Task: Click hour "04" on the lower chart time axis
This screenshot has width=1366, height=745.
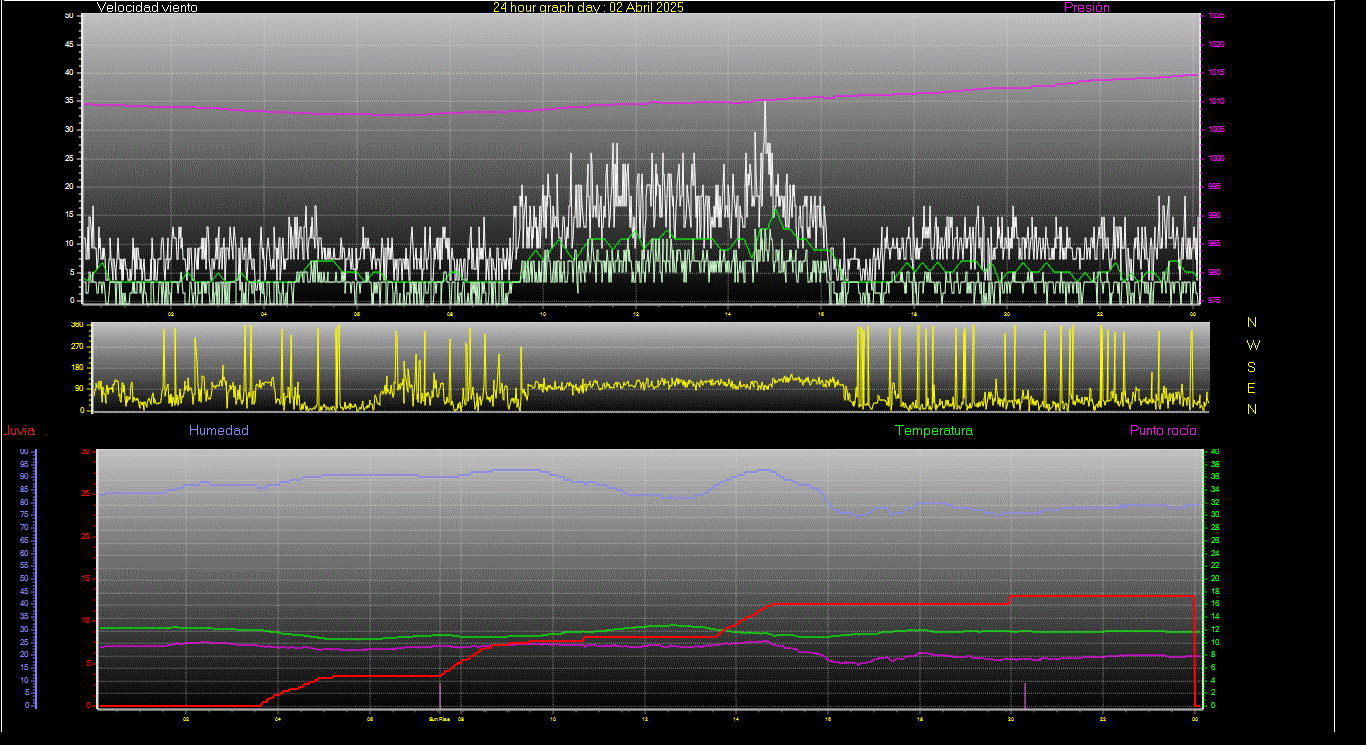Action: pyautogui.click(x=278, y=718)
